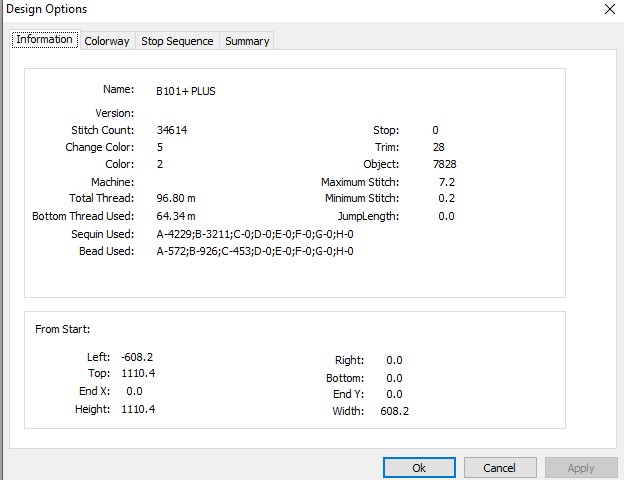The height and width of the screenshot is (480, 624).
Task: Click the From Start label
Action: pos(62,329)
